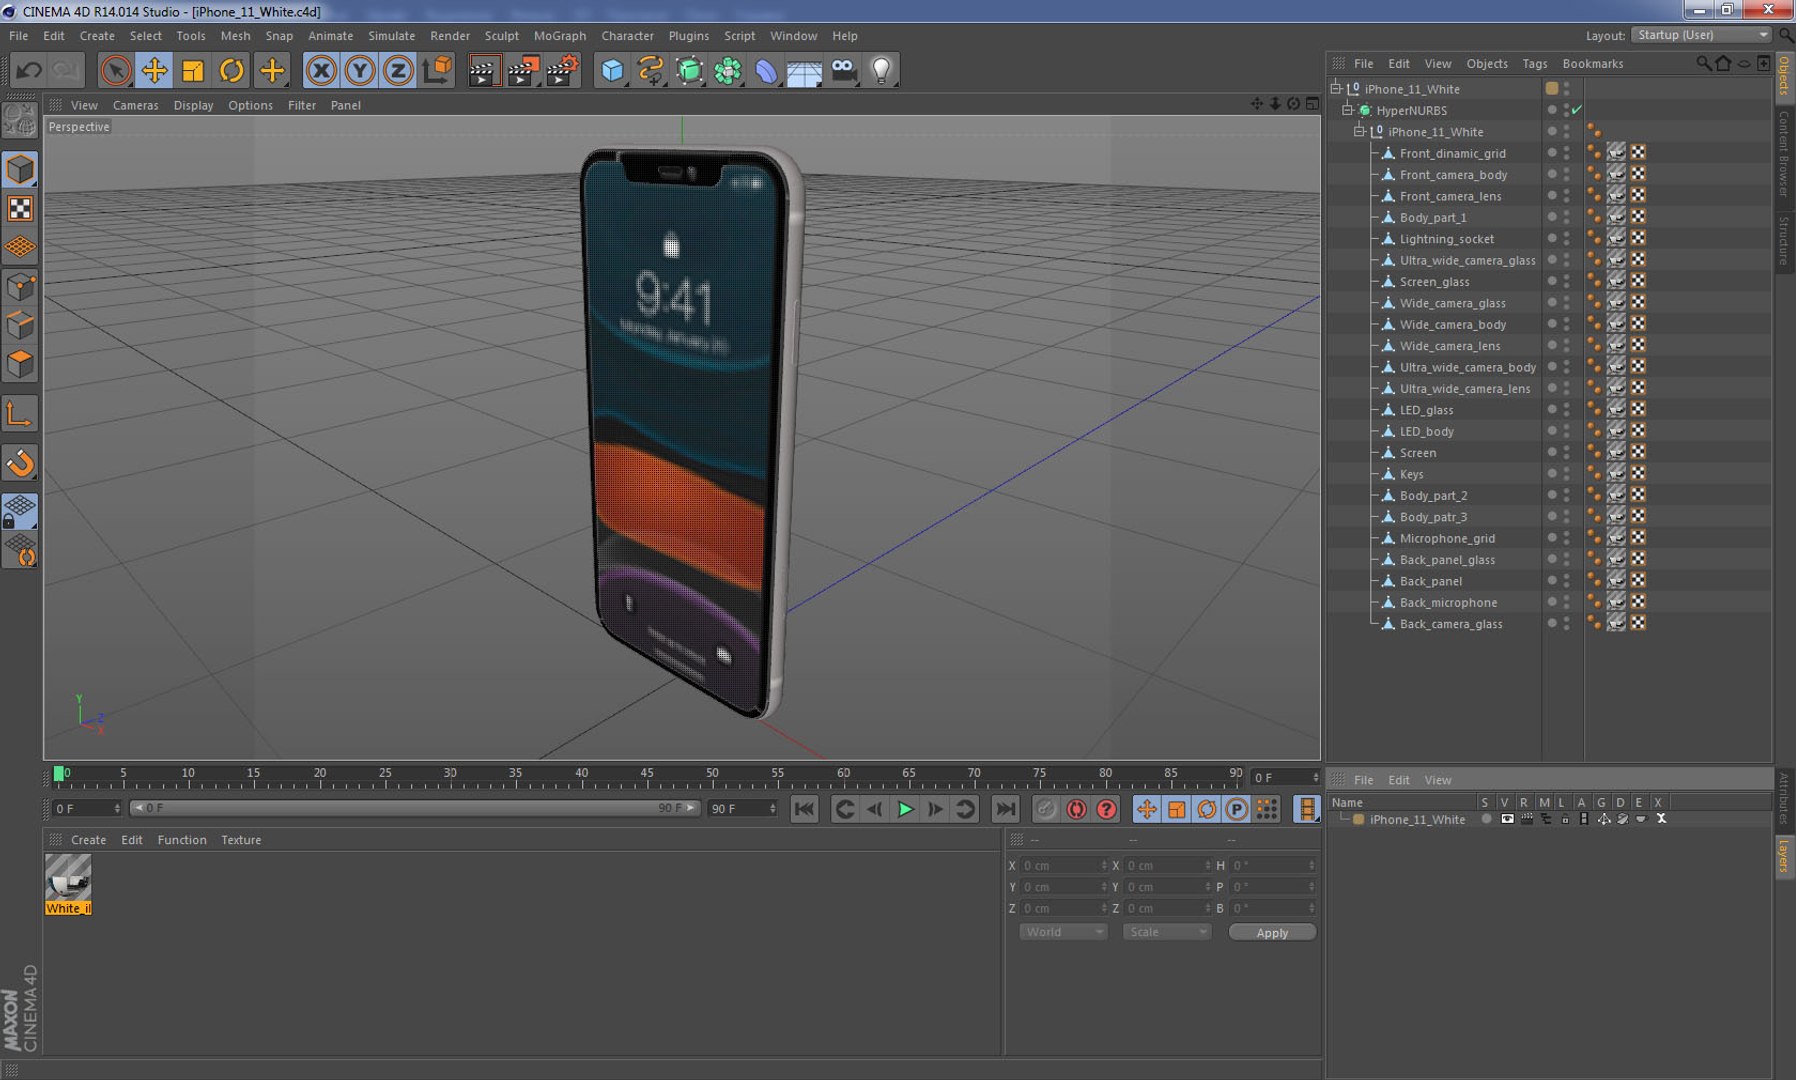Add a camera object
The height and width of the screenshot is (1080, 1796).
coord(844,70)
